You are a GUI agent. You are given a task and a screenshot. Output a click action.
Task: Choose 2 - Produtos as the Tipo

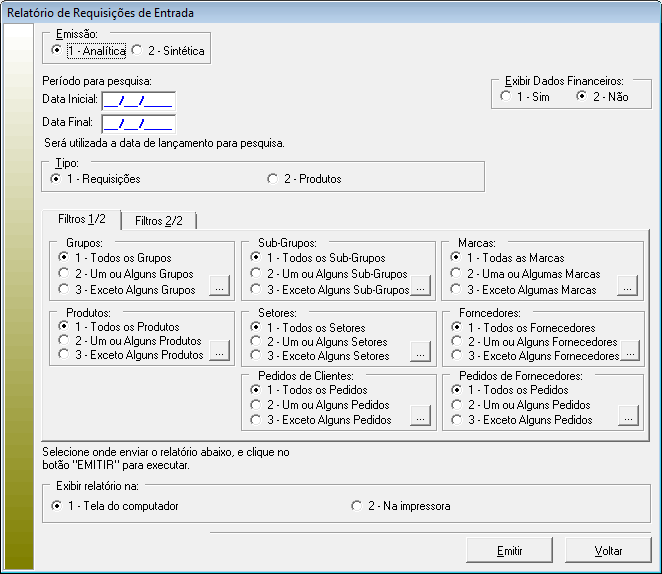pos(272,179)
